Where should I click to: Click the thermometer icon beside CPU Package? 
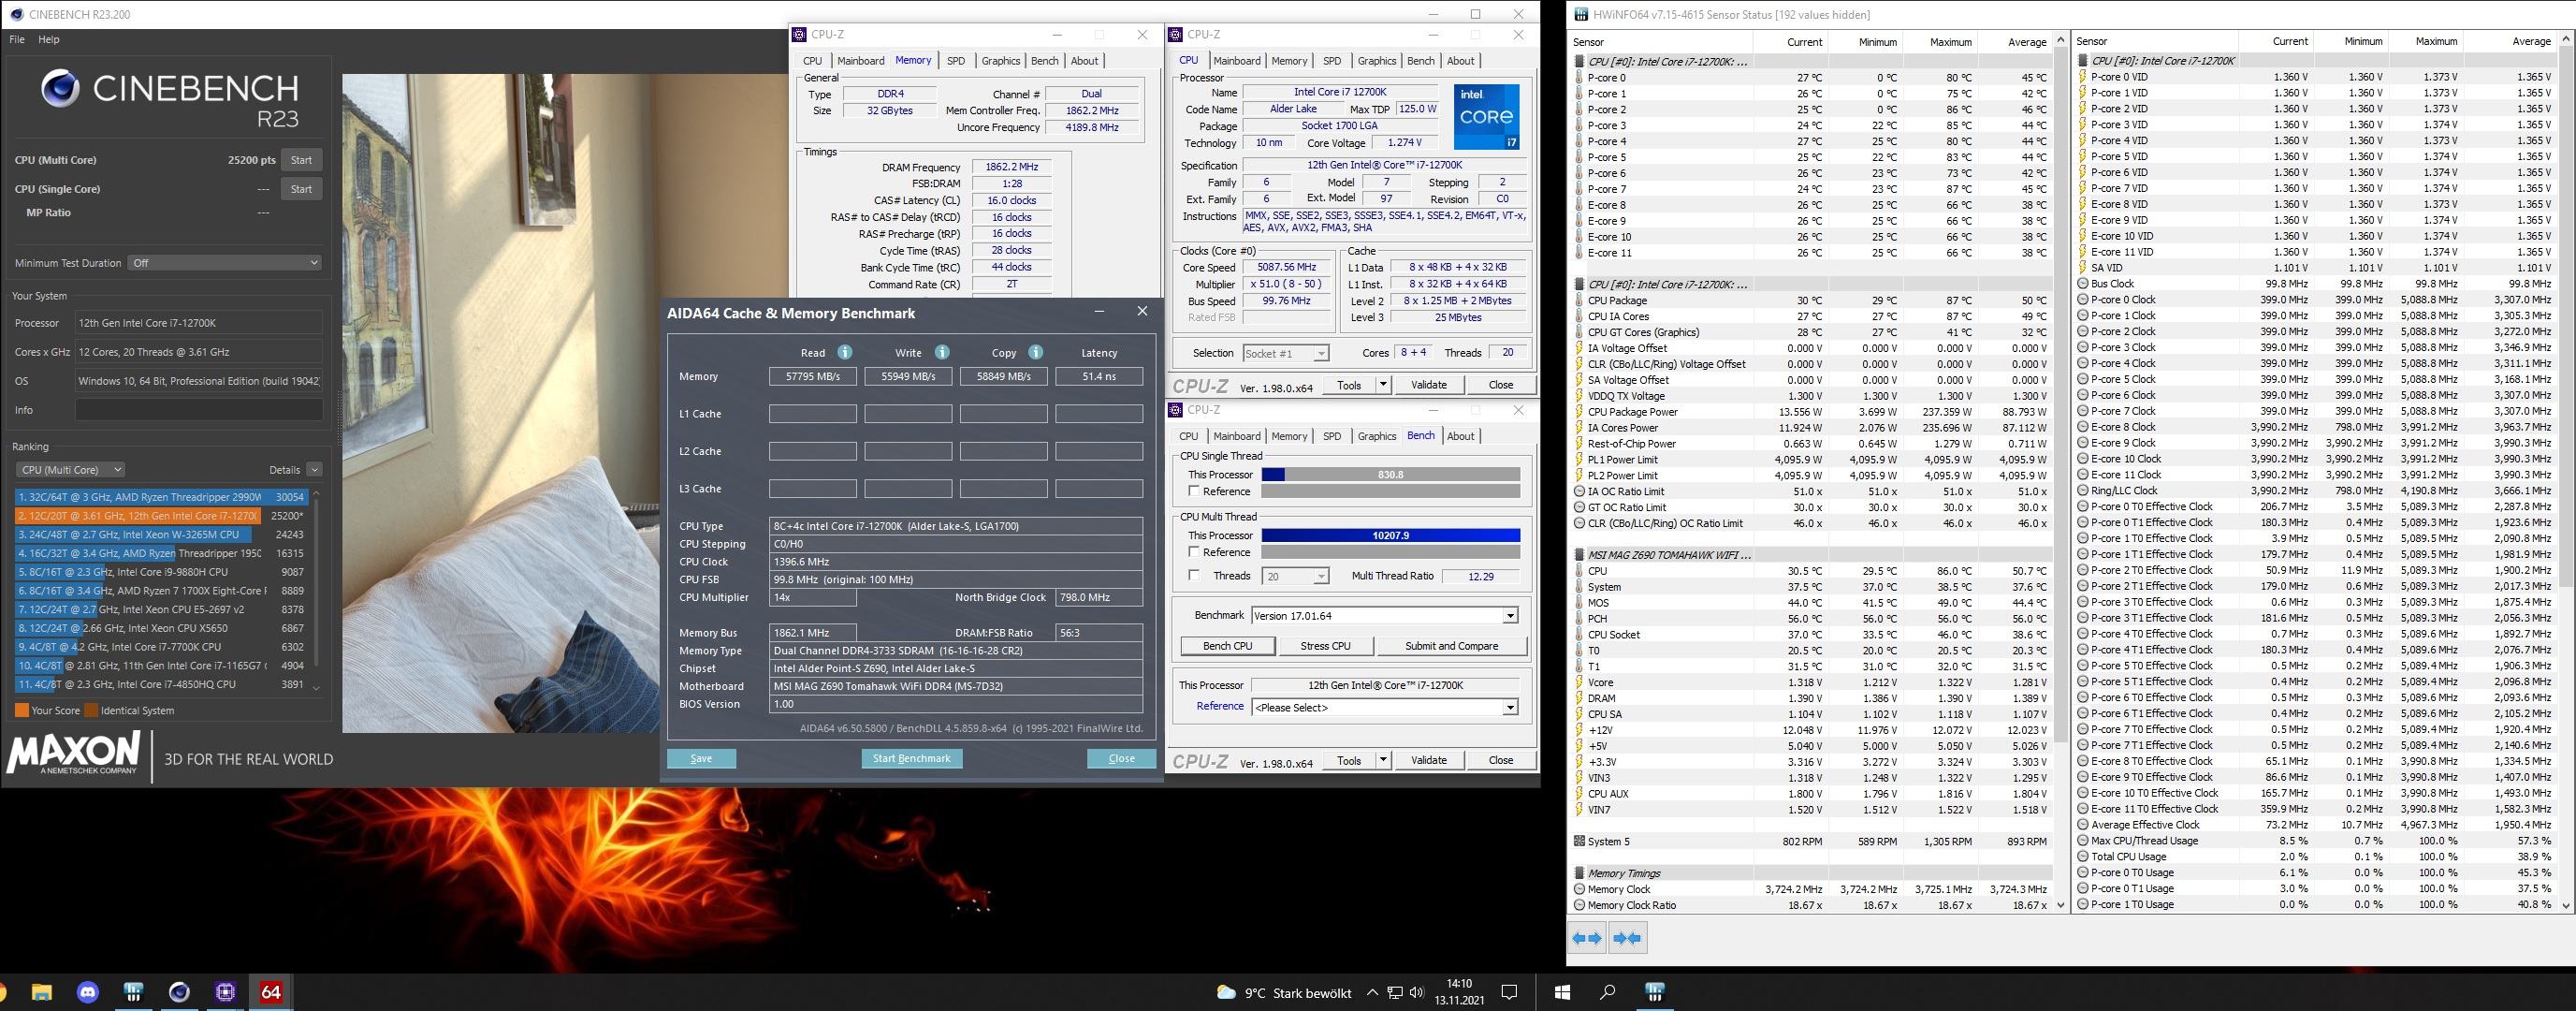[1579, 300]
